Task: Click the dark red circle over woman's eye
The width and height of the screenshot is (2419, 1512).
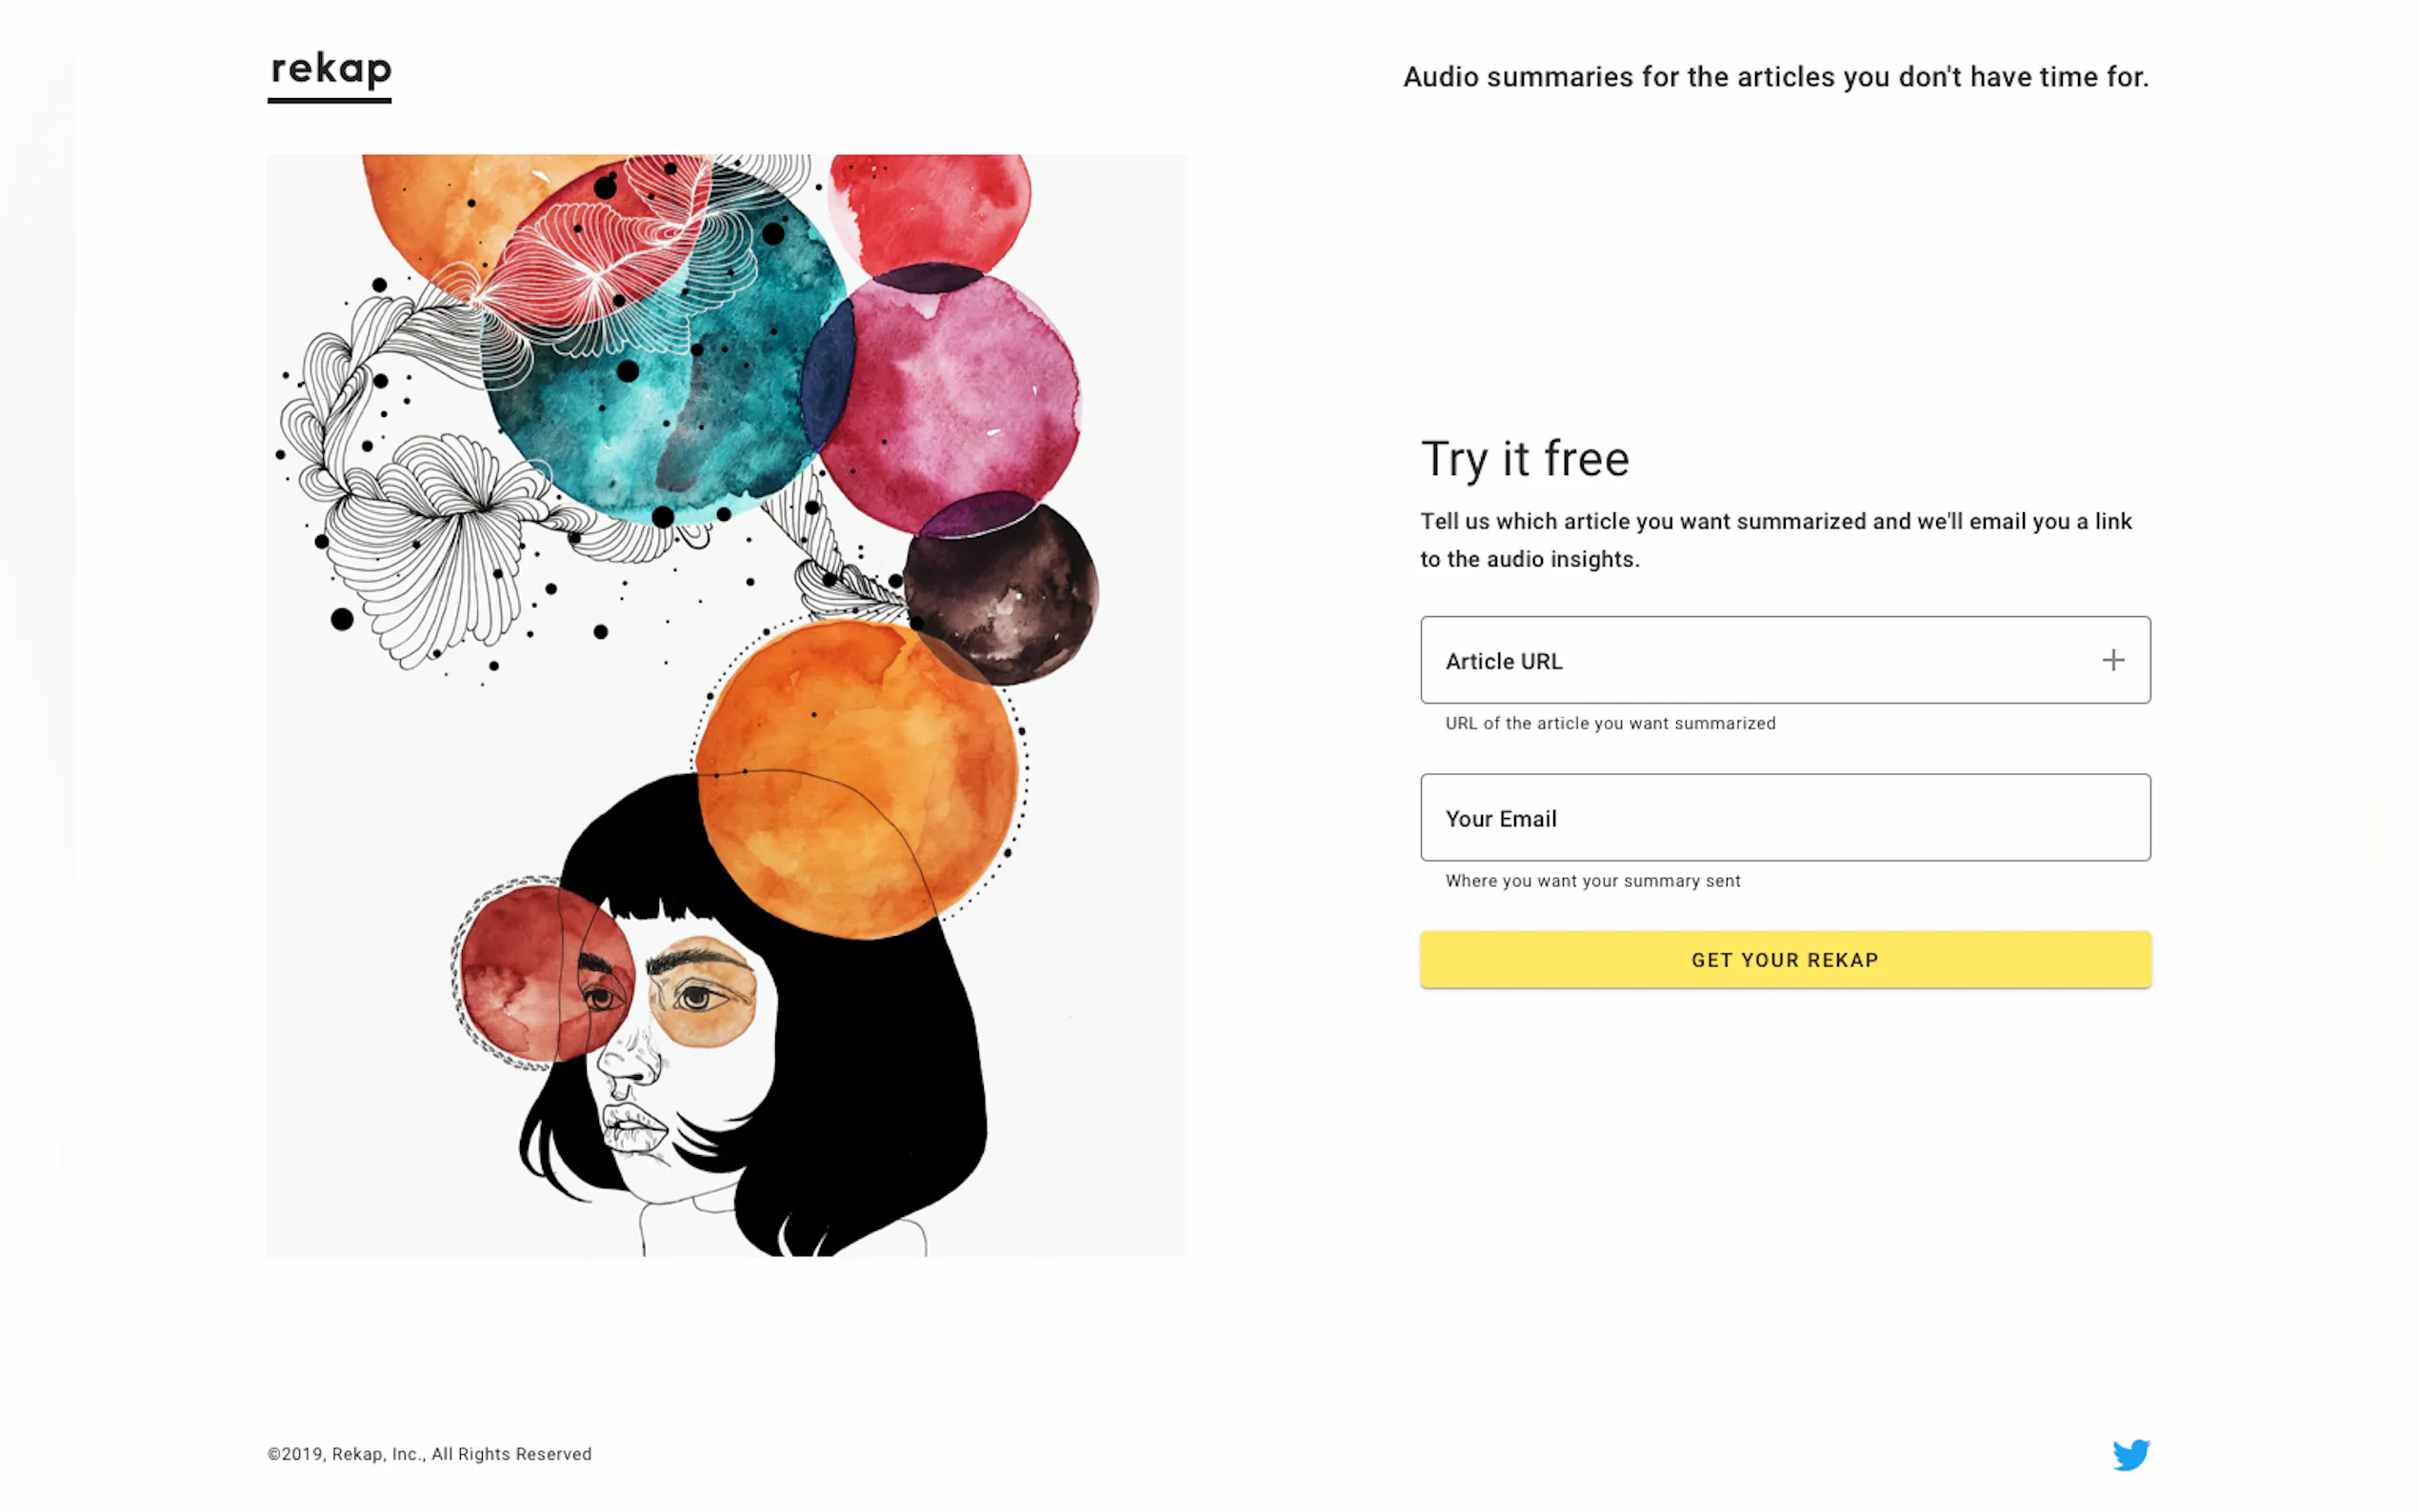Action: tap(545, 975)
